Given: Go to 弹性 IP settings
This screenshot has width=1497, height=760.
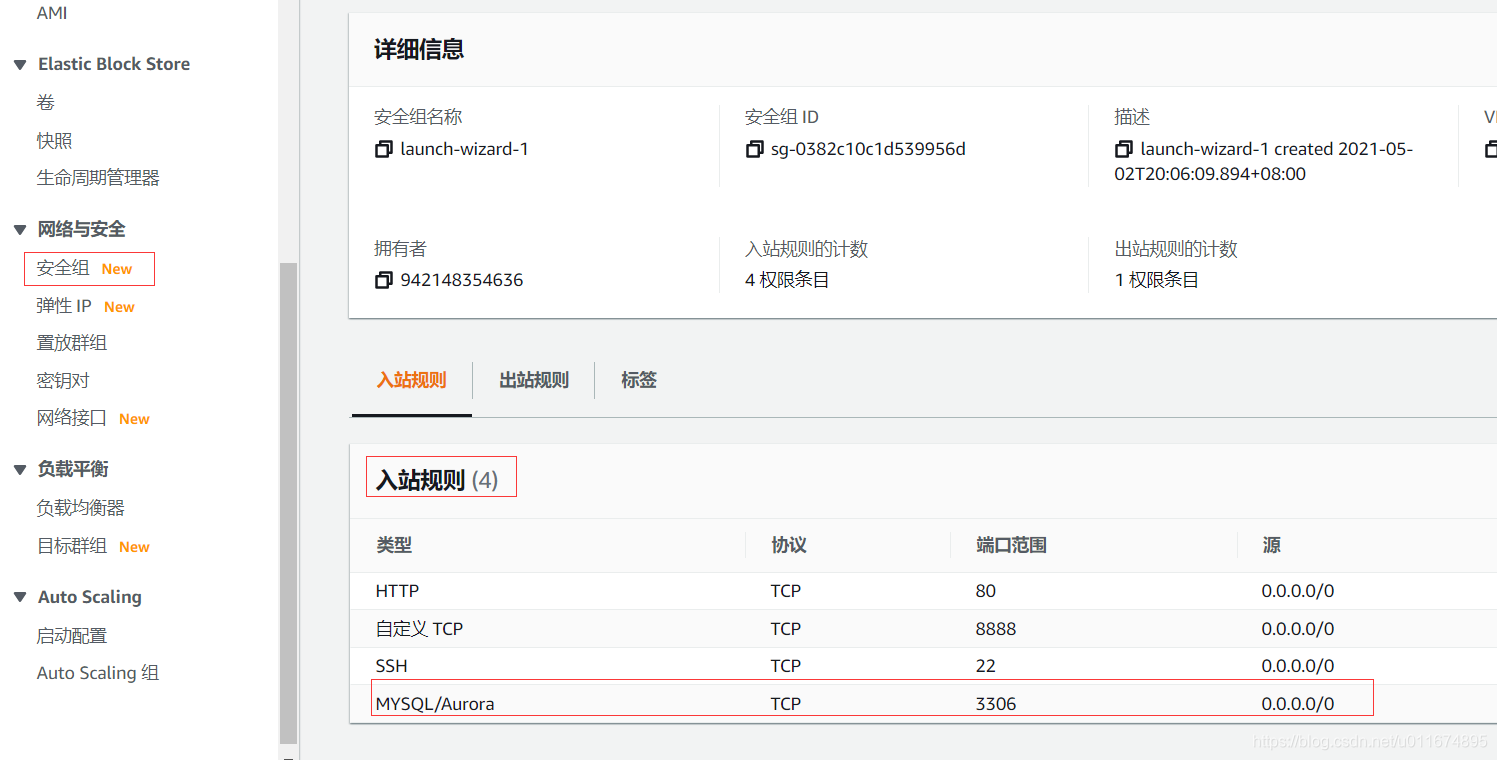Looking at the screenshot, I should click(x=70, y=305).
